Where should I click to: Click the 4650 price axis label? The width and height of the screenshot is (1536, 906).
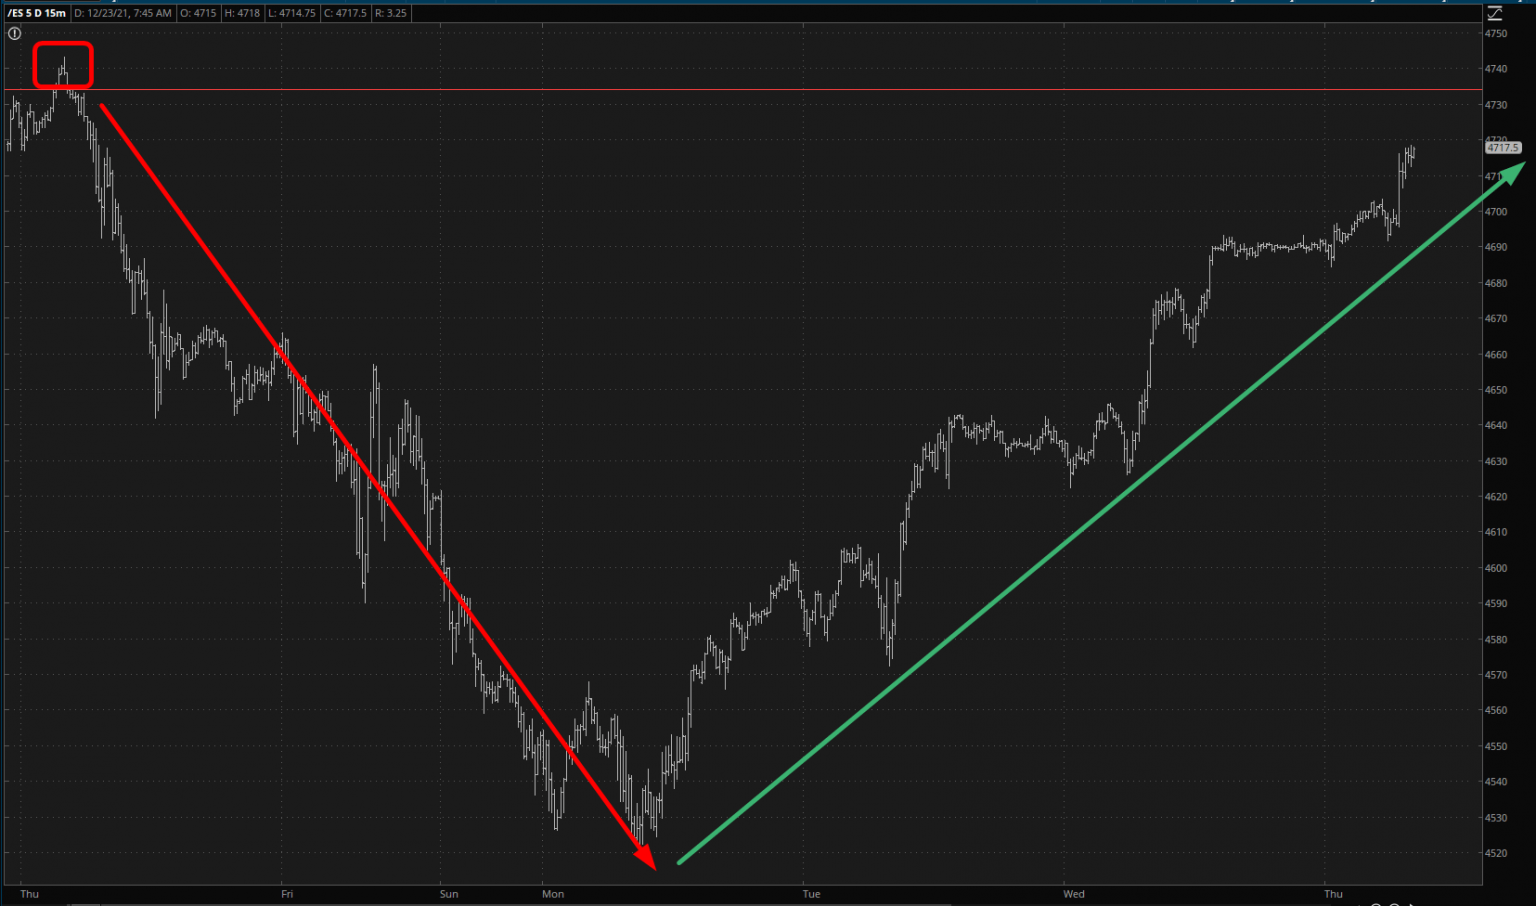pos(1496,390)
